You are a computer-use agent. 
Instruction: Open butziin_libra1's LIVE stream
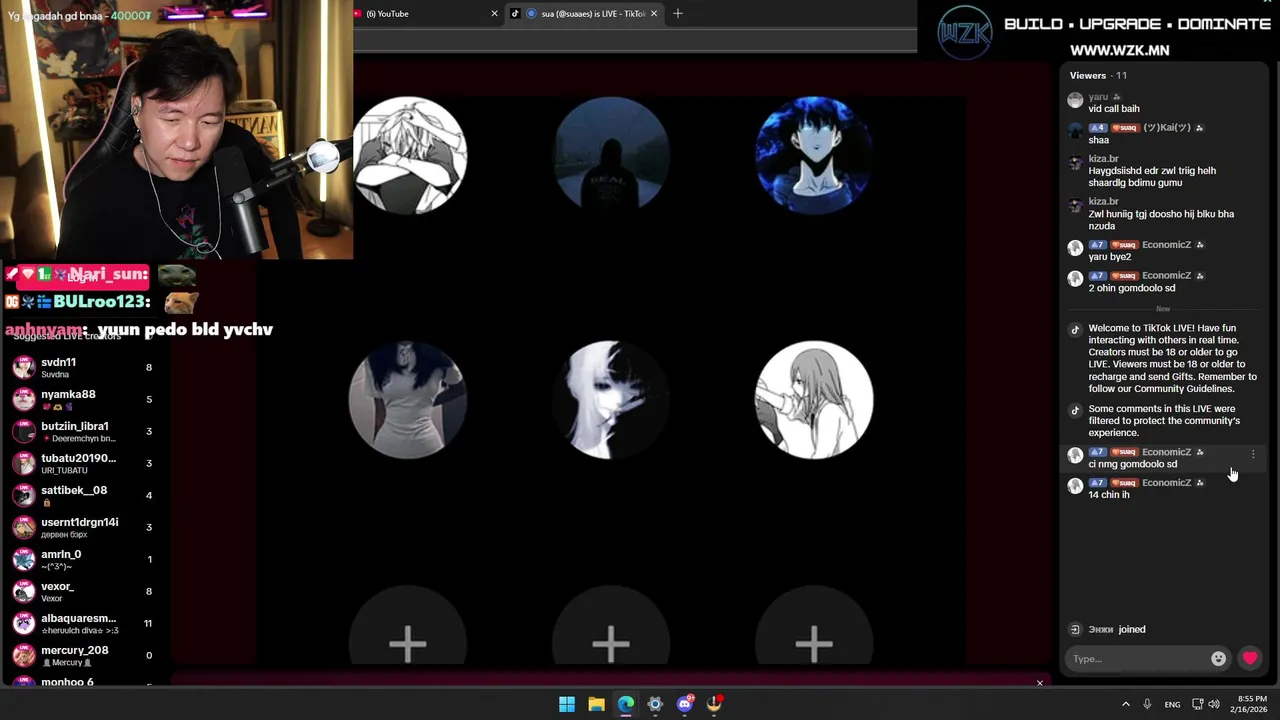pos(85,431)
